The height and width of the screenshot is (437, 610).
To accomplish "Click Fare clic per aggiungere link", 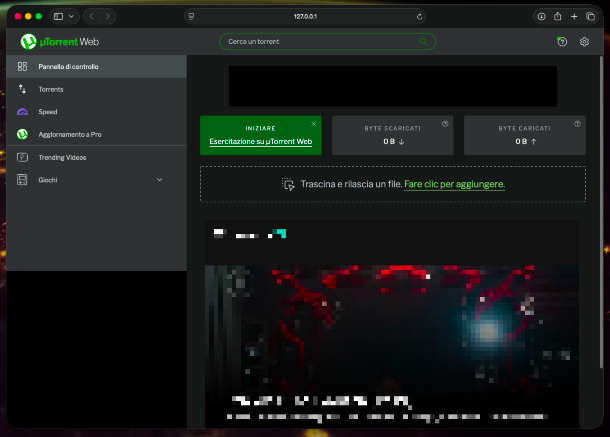I will [454, 184].
